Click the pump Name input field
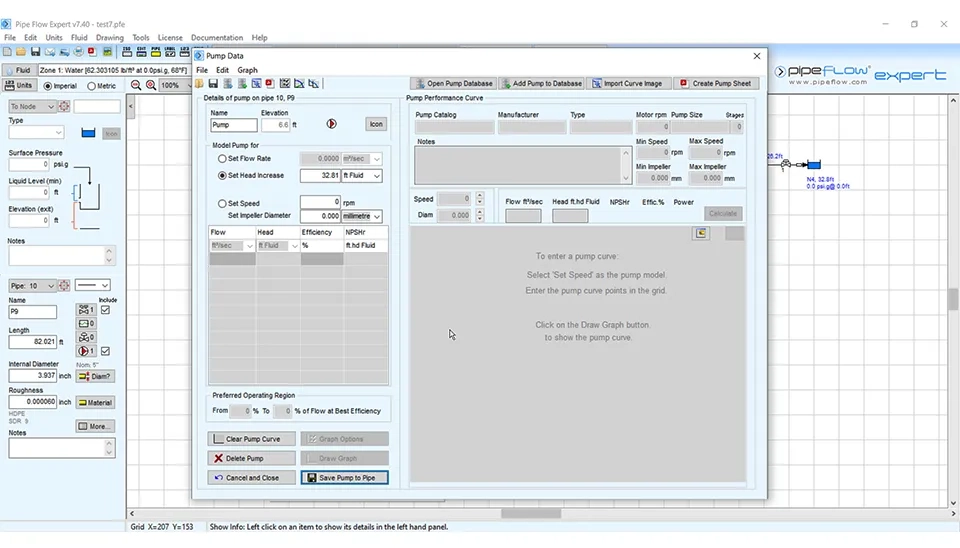 pyautogui.click(x=233, y=125)
